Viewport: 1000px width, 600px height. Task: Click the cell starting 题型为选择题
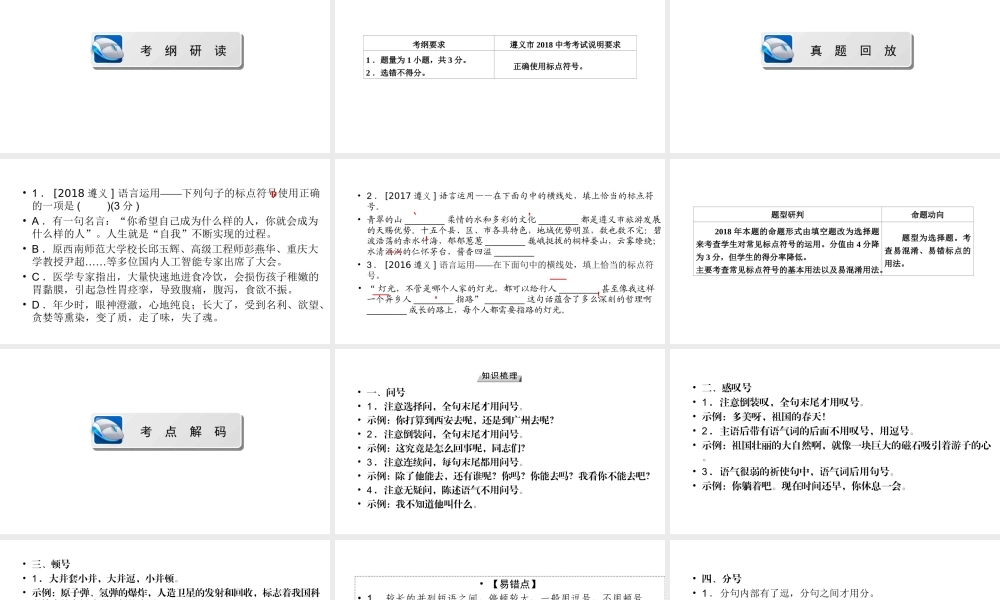[927, 250]
